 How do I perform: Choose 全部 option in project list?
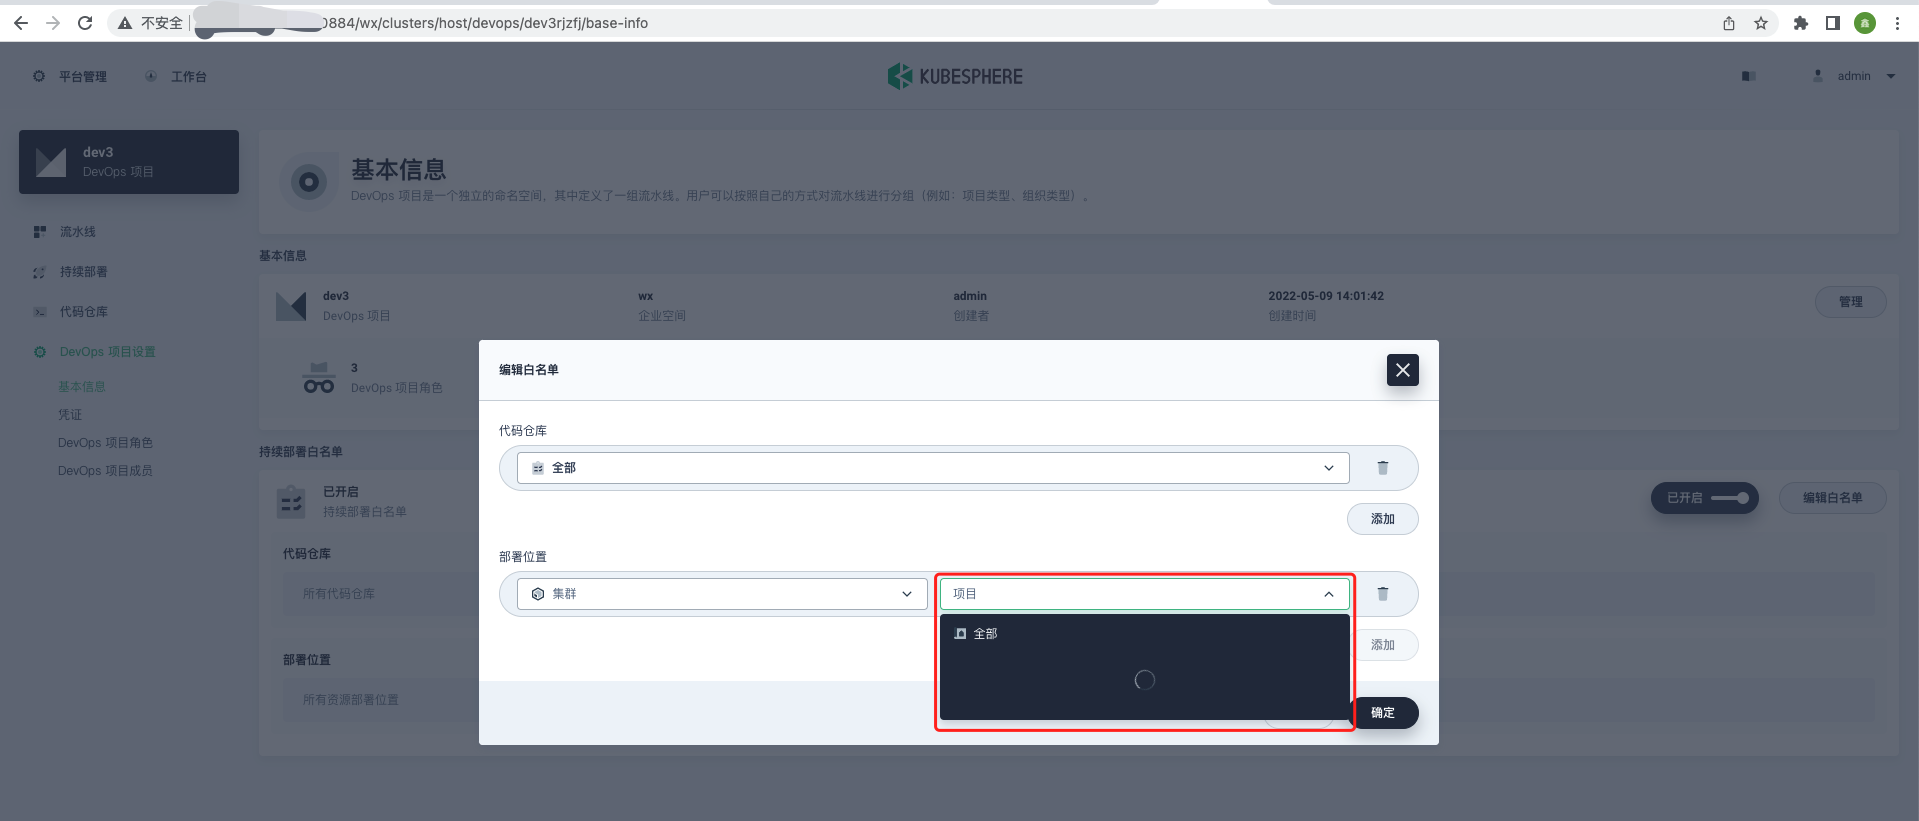(x=1145, y=634)
